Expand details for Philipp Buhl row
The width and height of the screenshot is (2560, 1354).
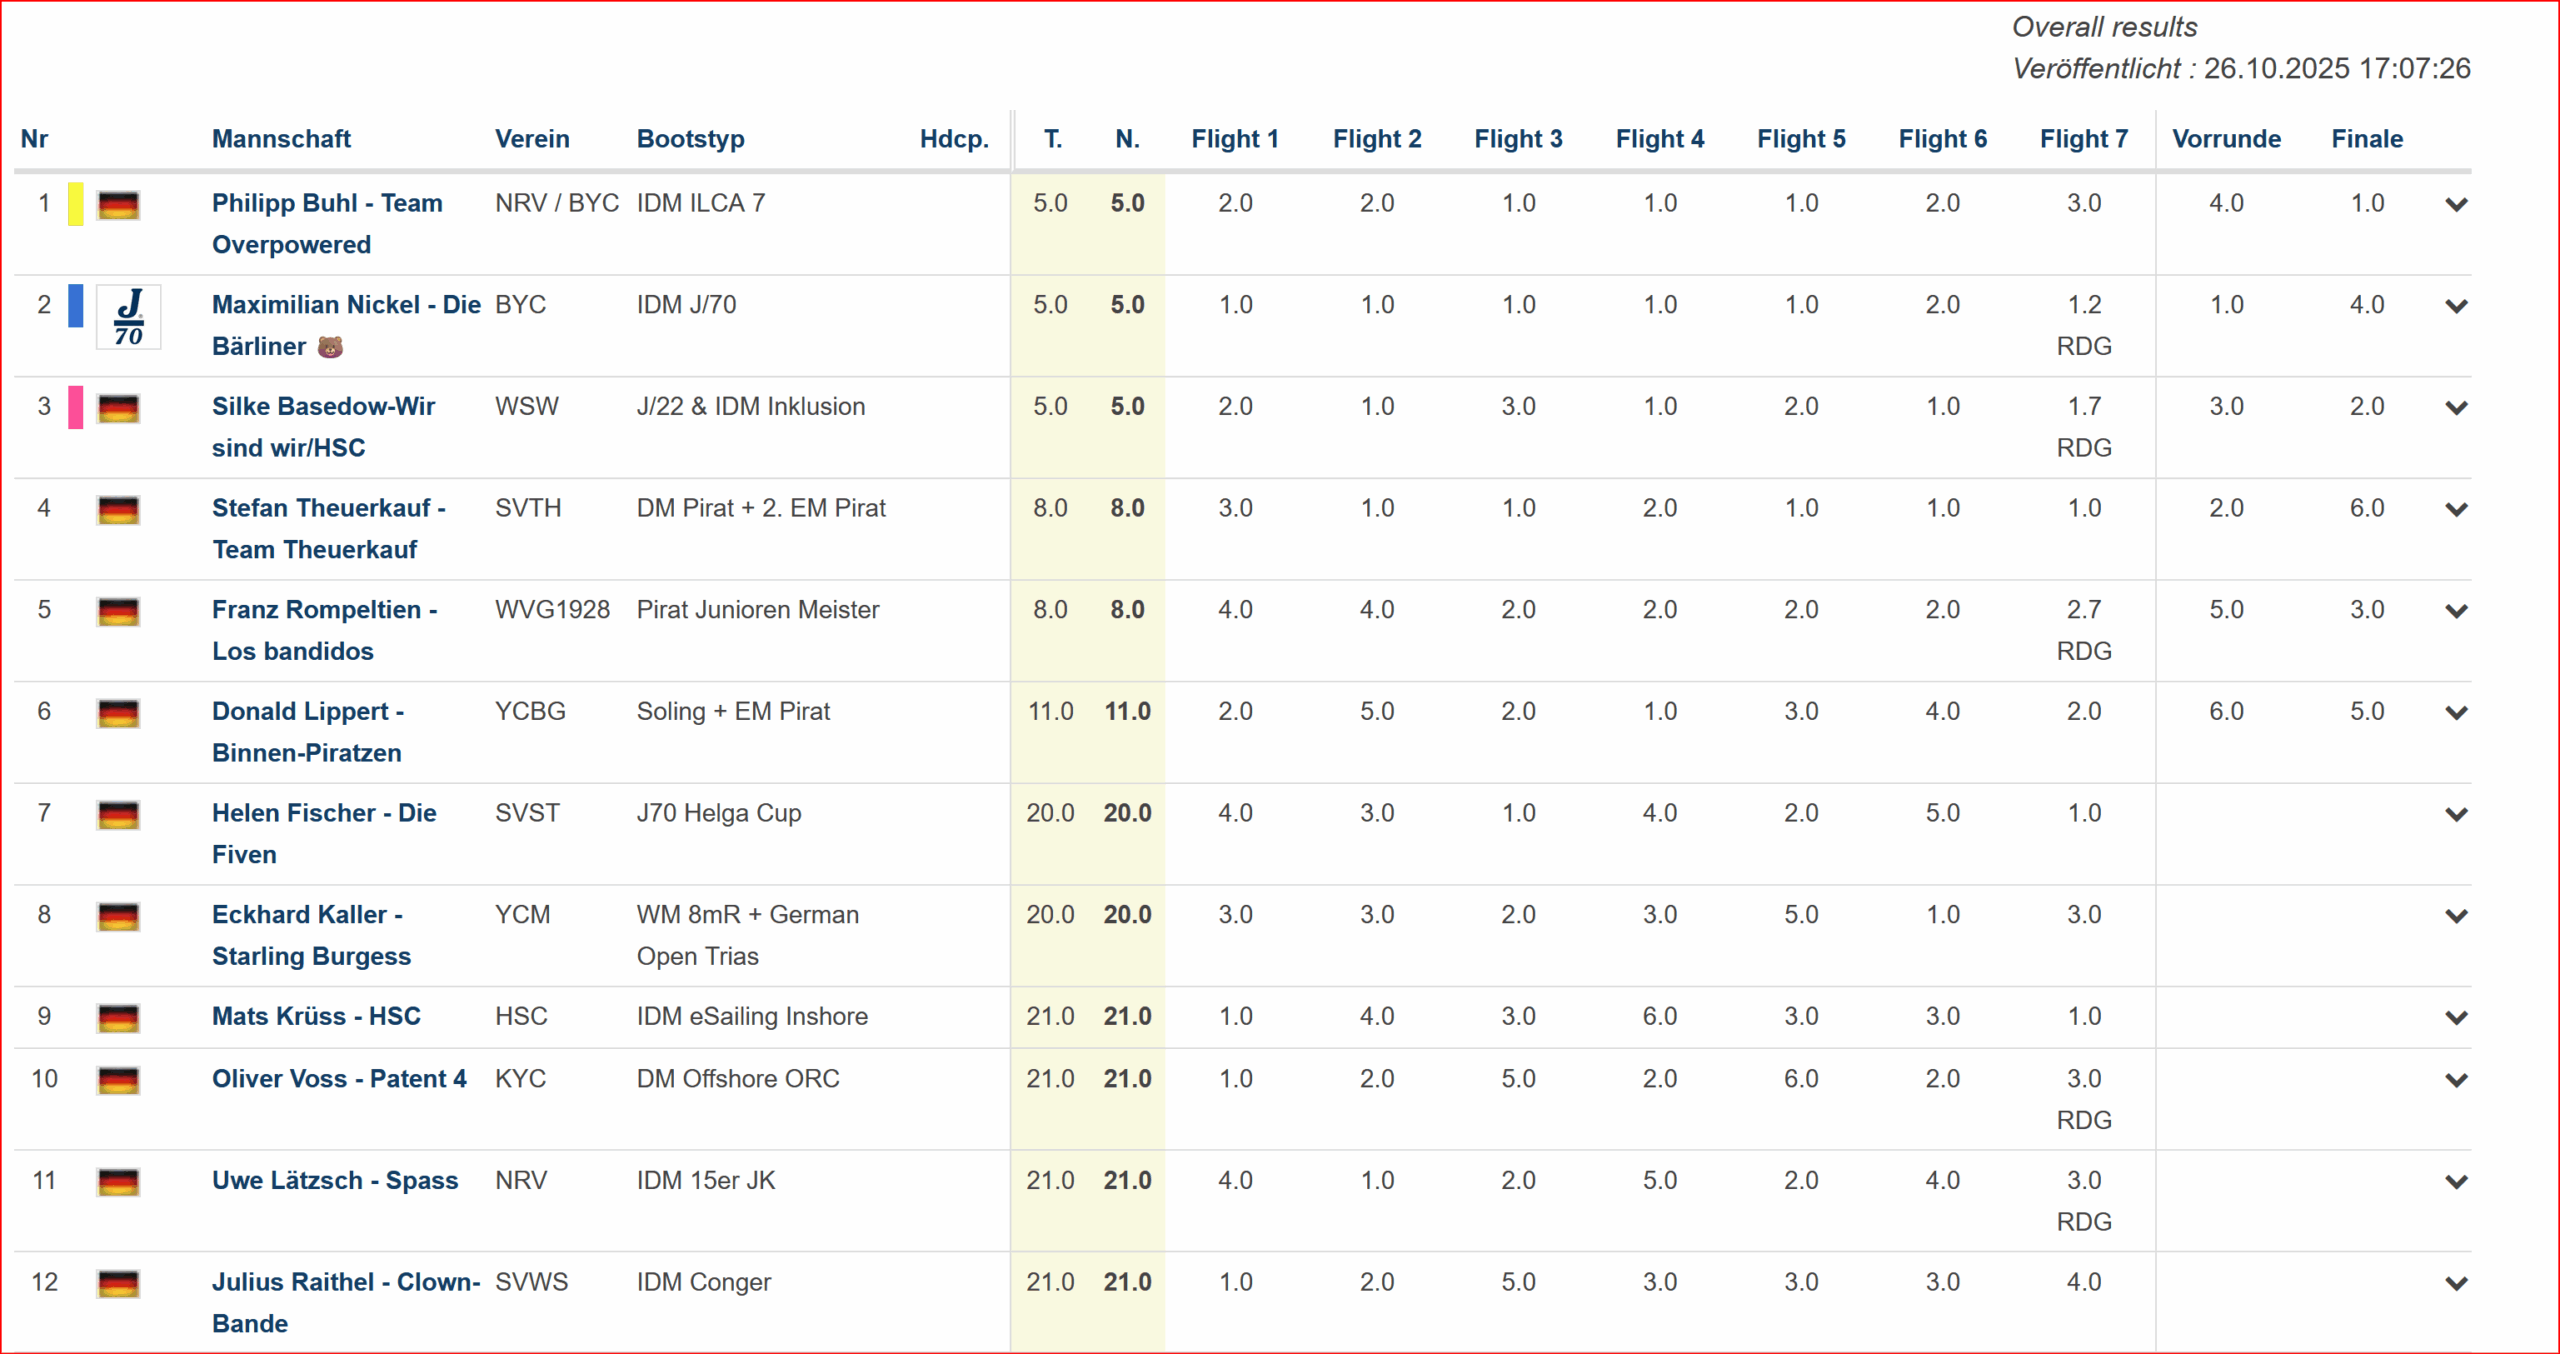2456,205
